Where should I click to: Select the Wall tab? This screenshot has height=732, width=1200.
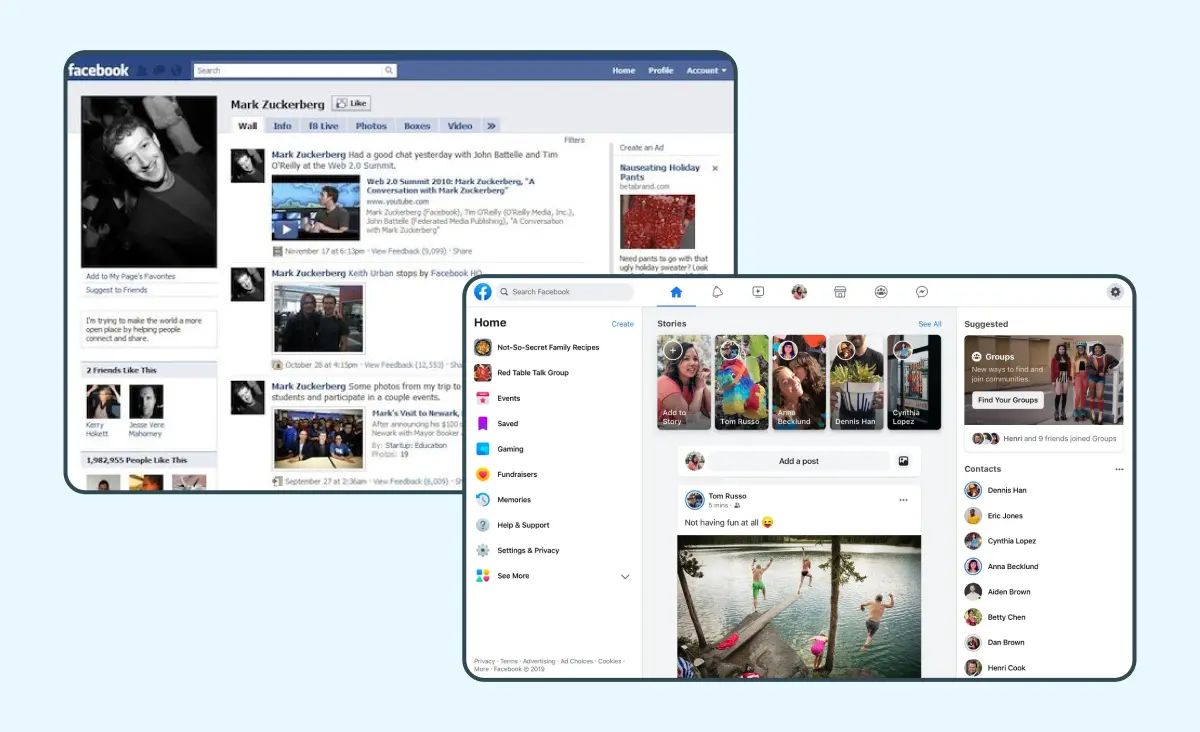248,126
